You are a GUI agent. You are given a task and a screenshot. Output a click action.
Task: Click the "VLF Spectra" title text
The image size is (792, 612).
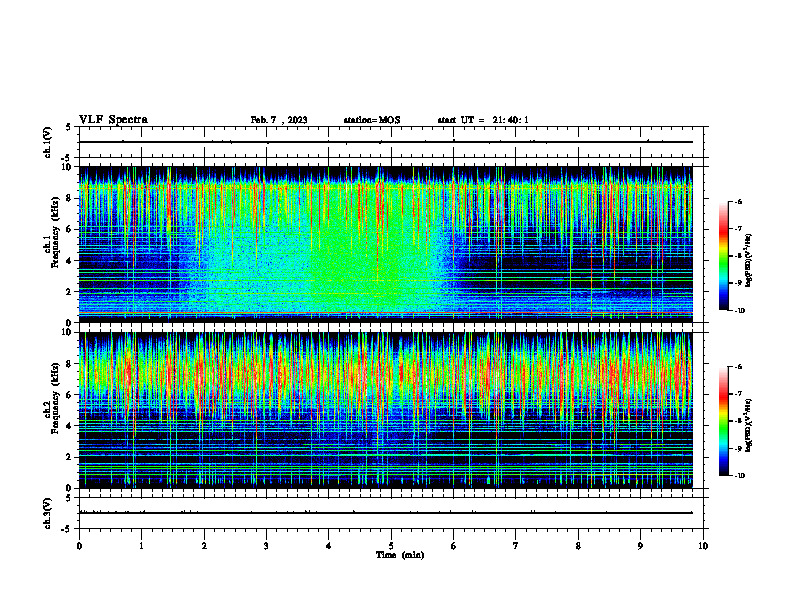(x=113, y=120)
